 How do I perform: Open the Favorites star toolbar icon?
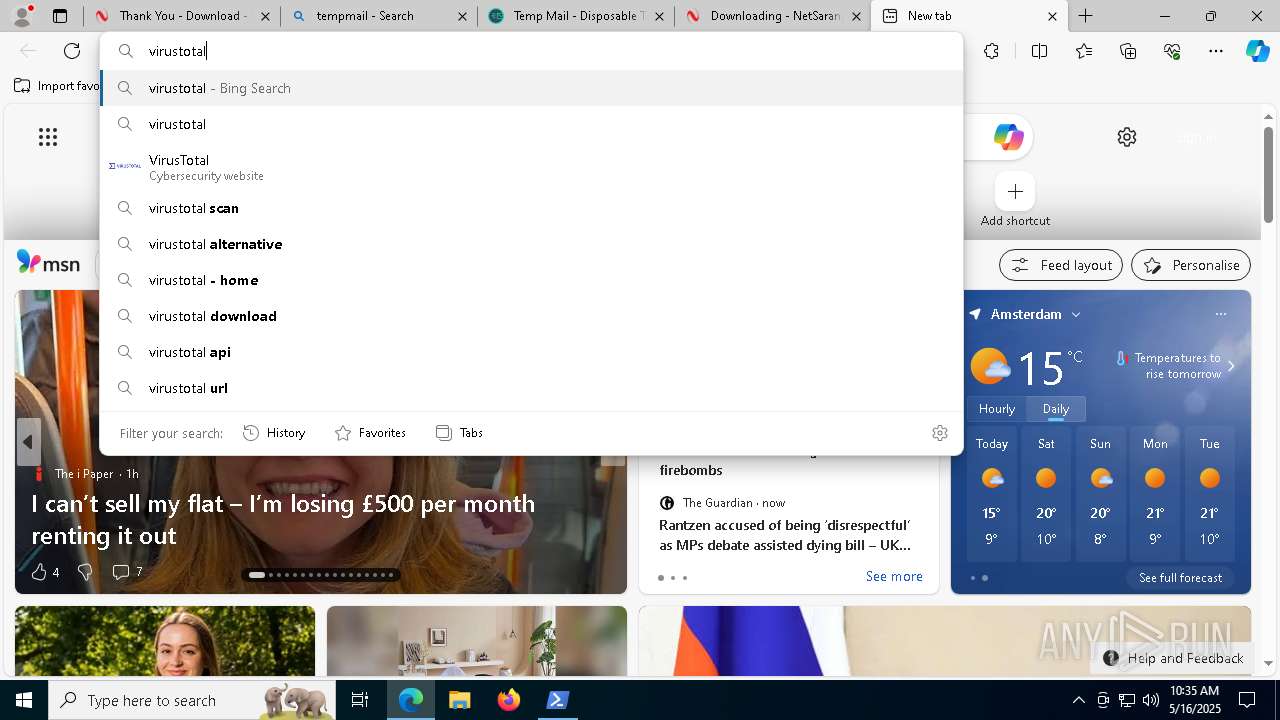coord(1084,51)
